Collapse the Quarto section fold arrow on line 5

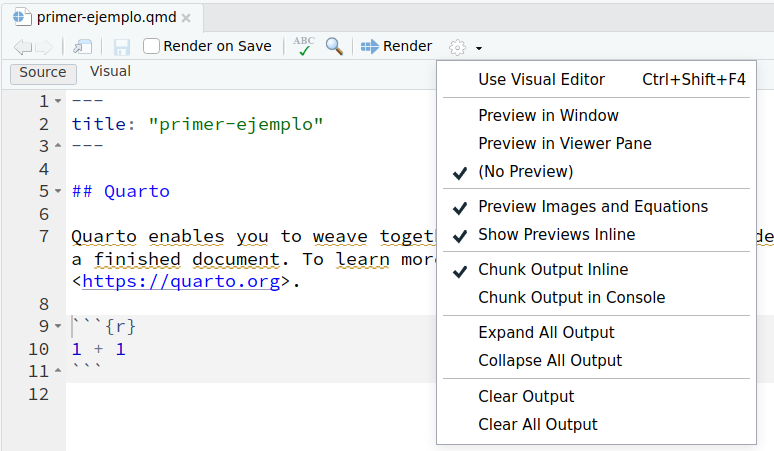coord(58,192)
